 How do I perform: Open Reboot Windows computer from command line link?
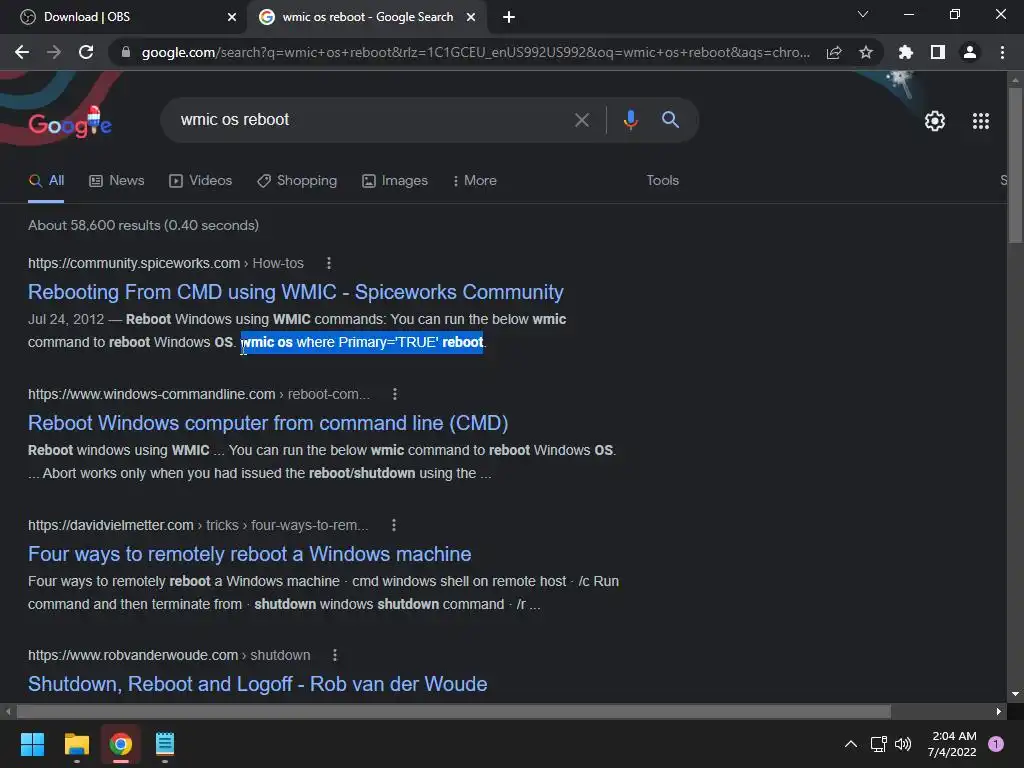click(x=268, y=423)
